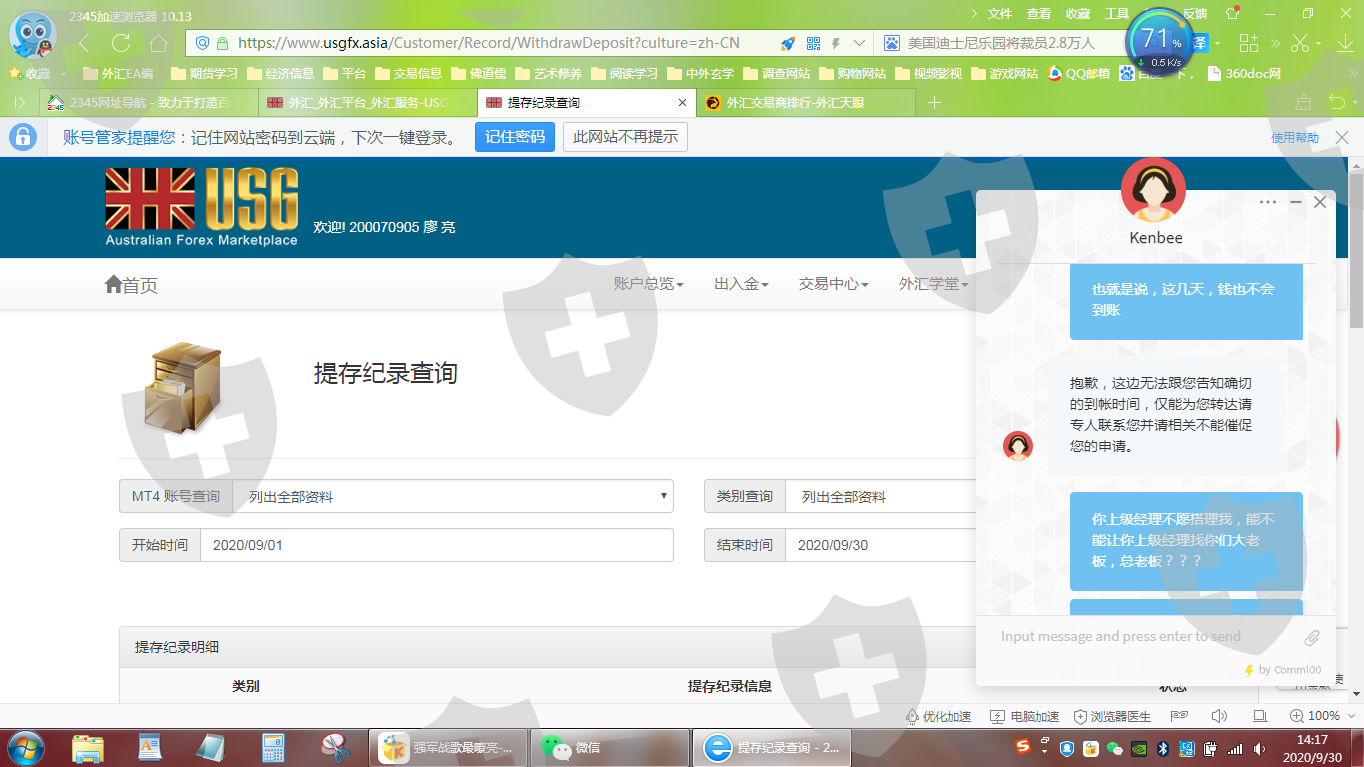Click the 开始时间 date input field
The height and width of the screenshot is (767, 1364).
(436, 545)
